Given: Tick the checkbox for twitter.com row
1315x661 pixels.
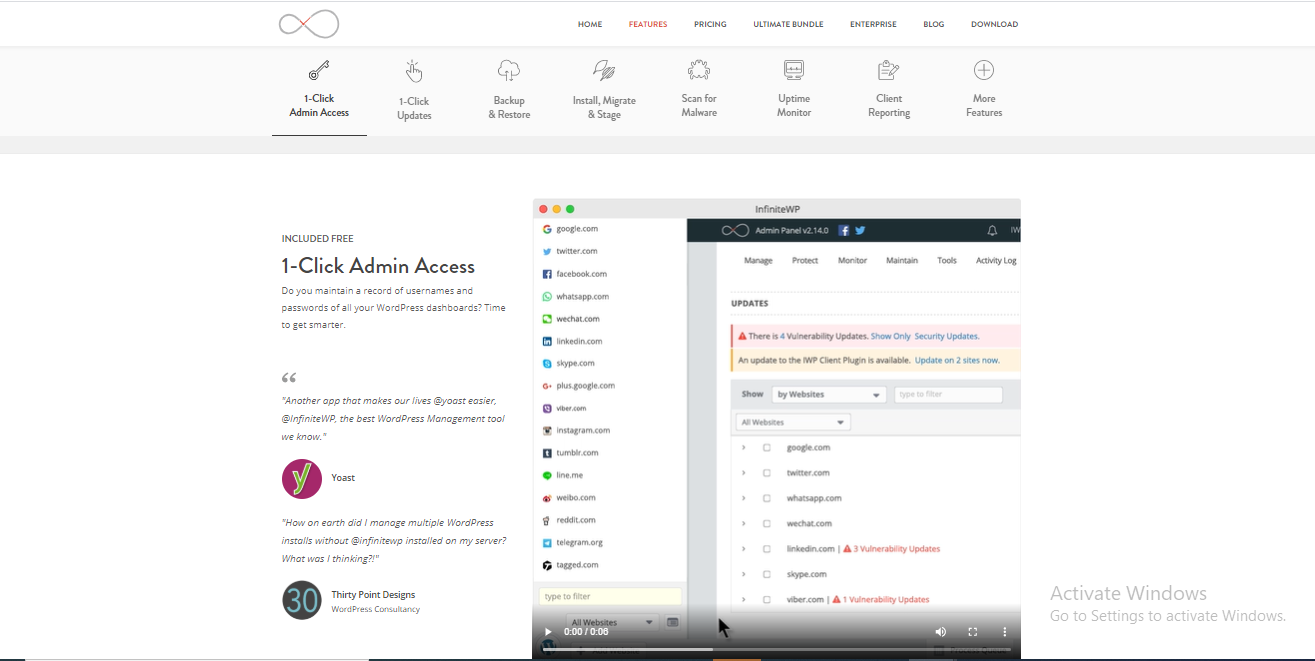Looking at the screenshot, I should (767, 473).
